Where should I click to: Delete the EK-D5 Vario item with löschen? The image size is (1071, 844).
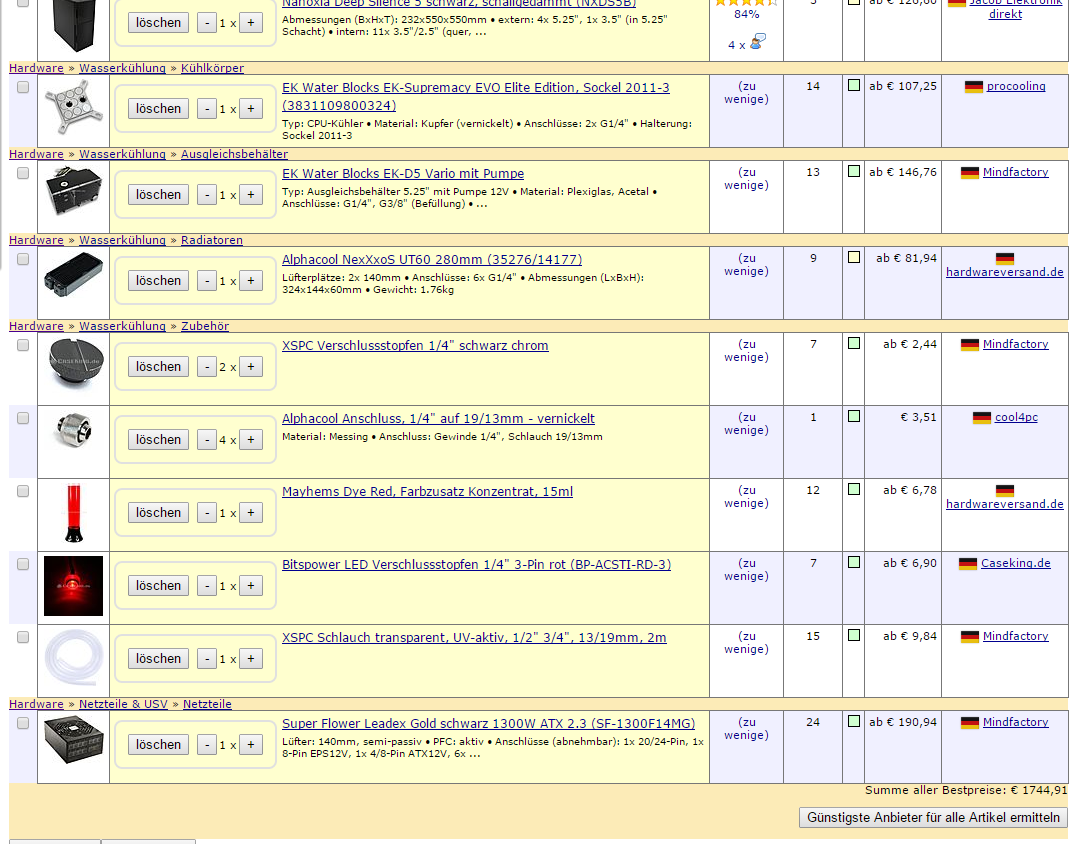pyautogui.click(x=158, y=195)
